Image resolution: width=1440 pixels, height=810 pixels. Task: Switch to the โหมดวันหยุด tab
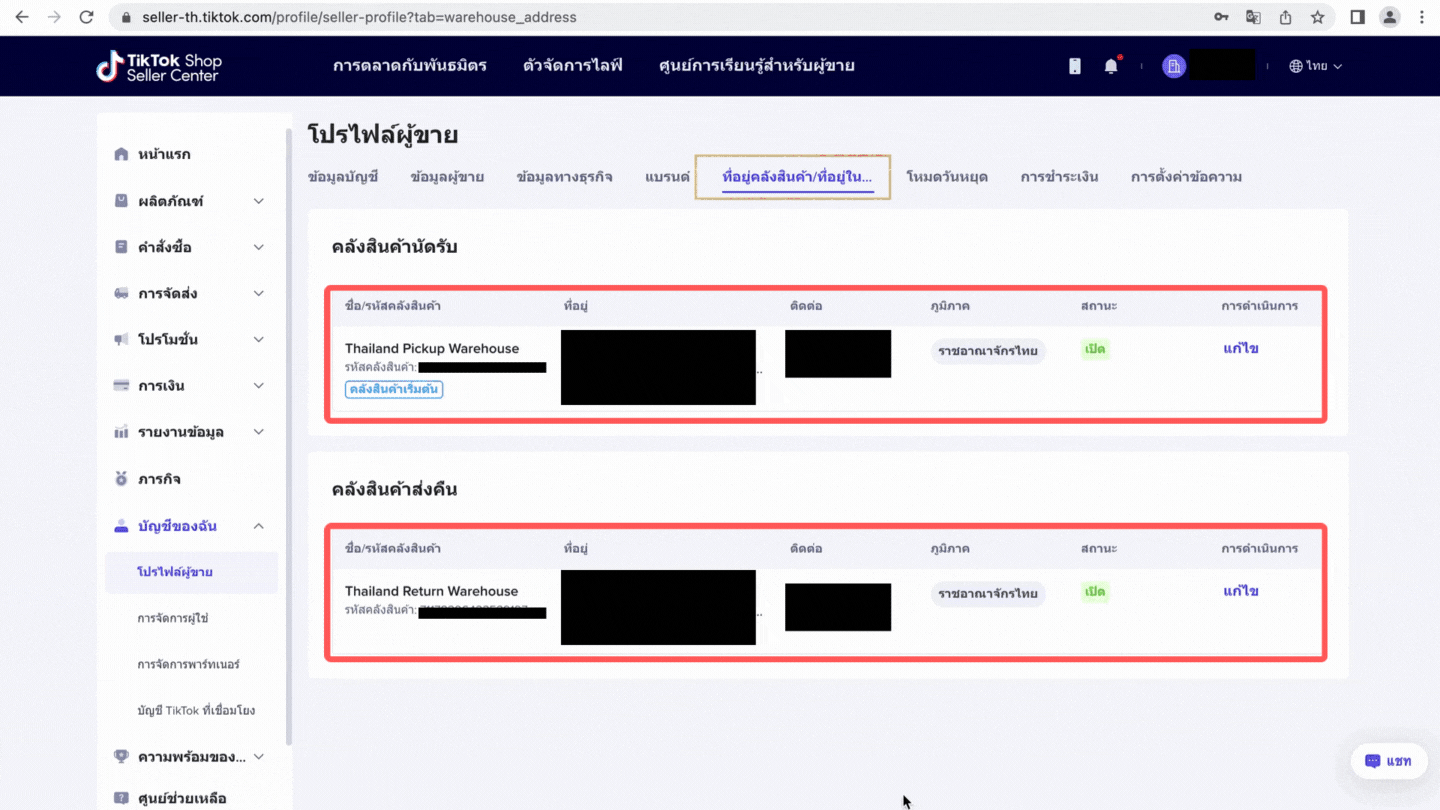947,176
